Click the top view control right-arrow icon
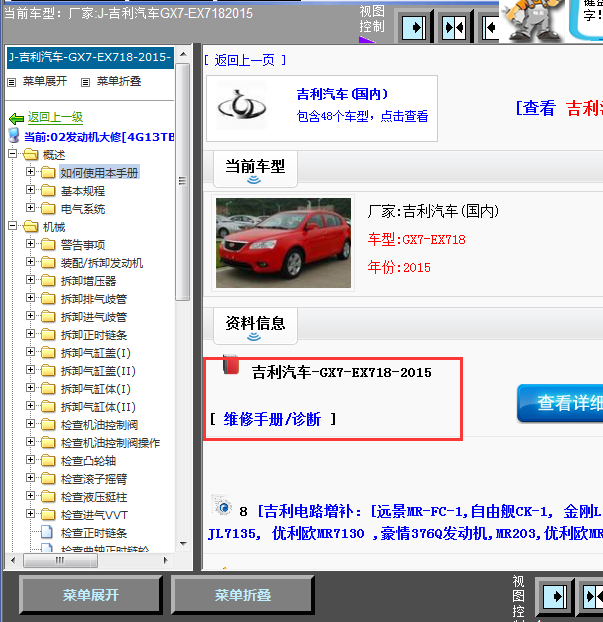 [x=414, y=27]
